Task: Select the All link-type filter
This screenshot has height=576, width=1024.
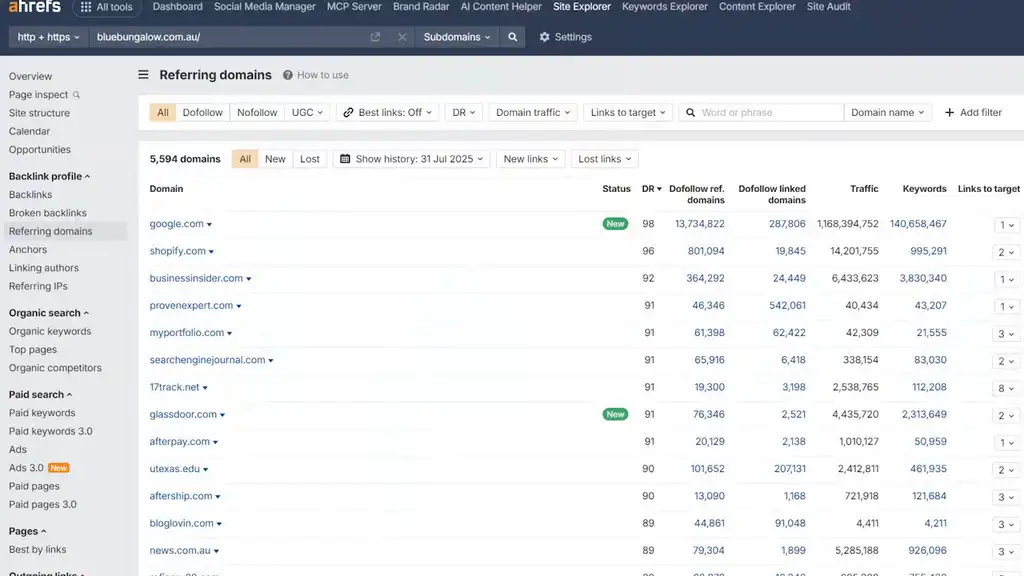Action: click(x=163, y=112)
